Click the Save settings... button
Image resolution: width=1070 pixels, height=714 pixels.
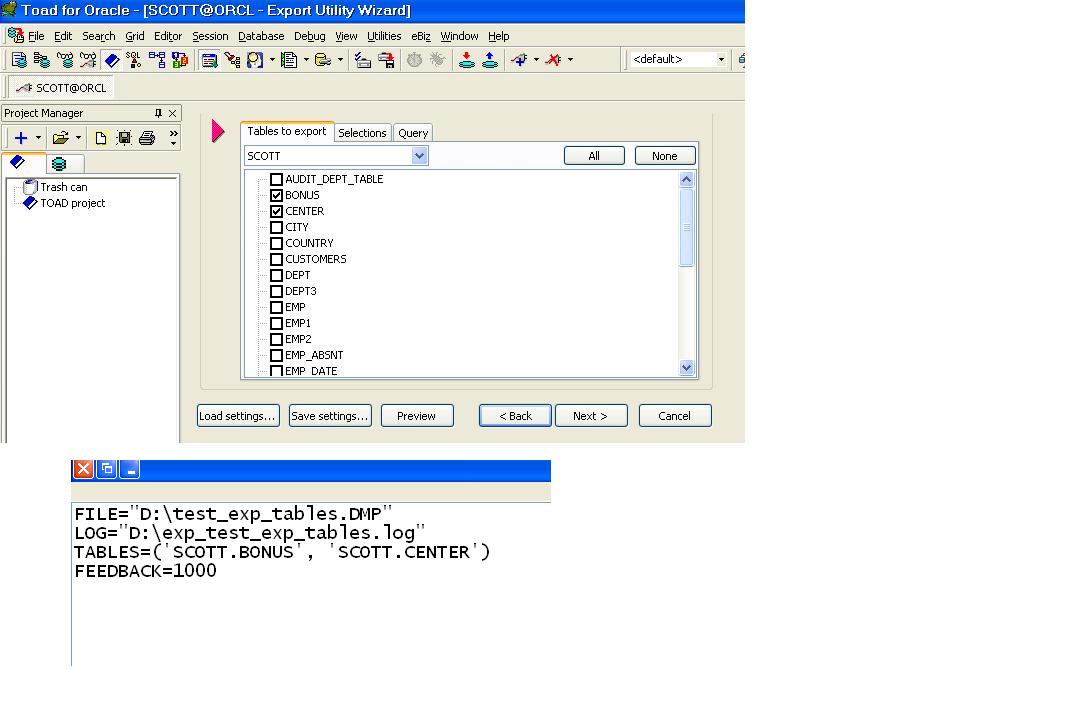coord(330,416)
